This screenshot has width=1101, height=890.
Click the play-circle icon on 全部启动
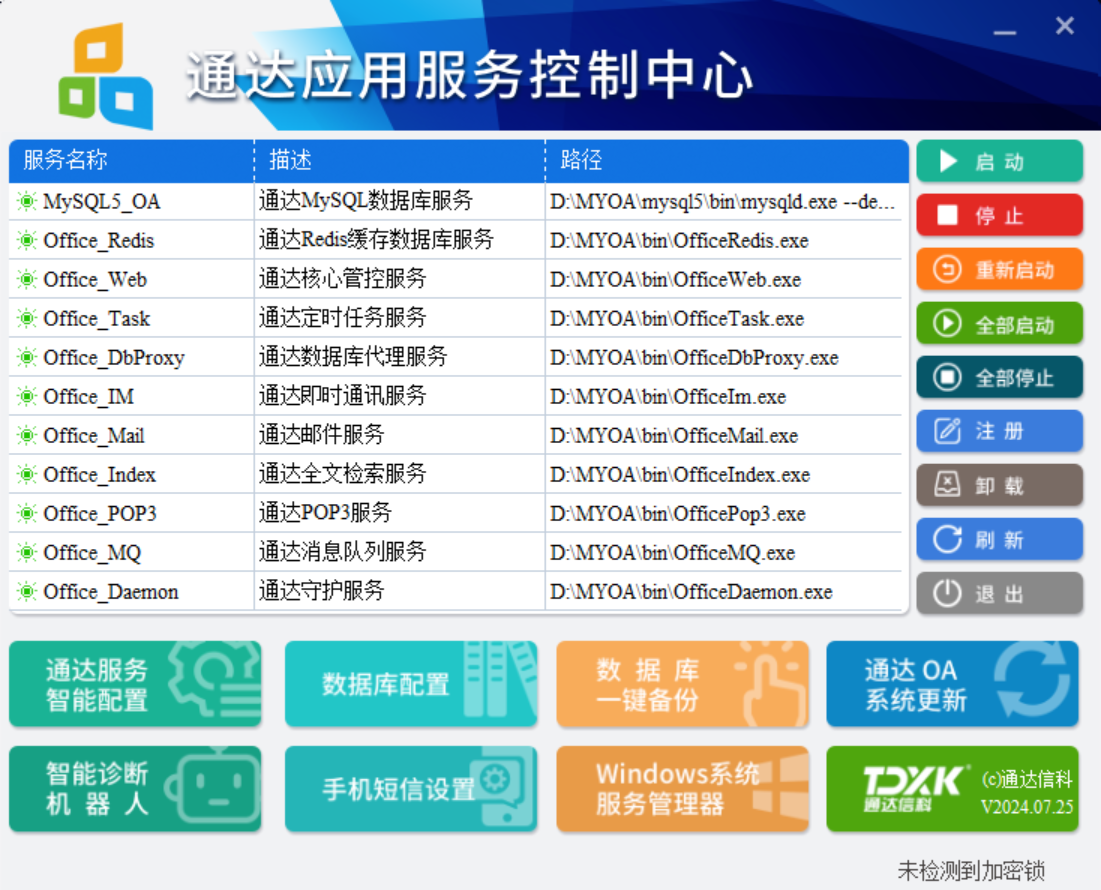pos(947,324)
